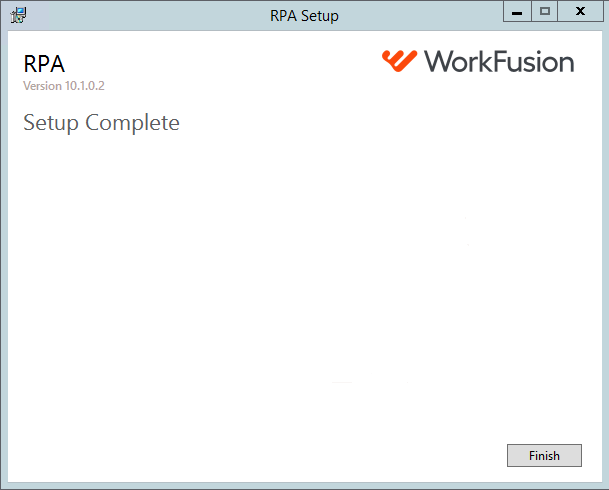Close the RPA Setup dialog

(580, 12)
